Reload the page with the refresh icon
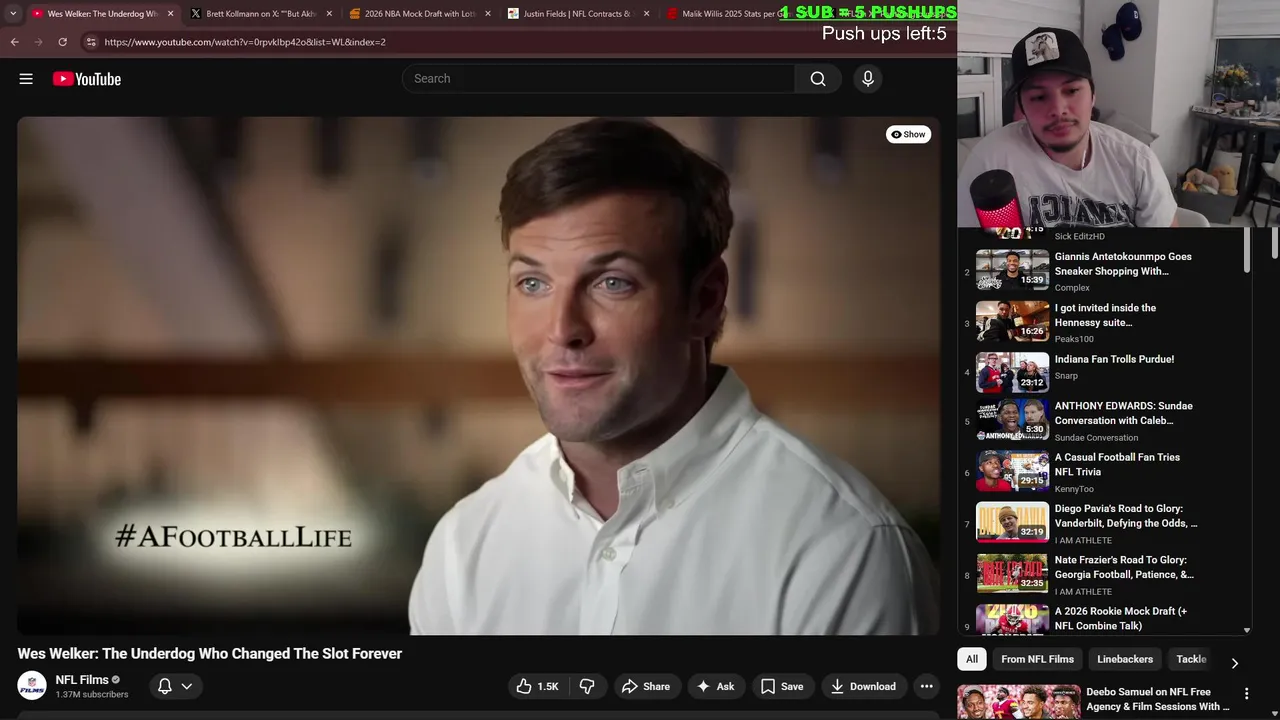 coord(62,42)
